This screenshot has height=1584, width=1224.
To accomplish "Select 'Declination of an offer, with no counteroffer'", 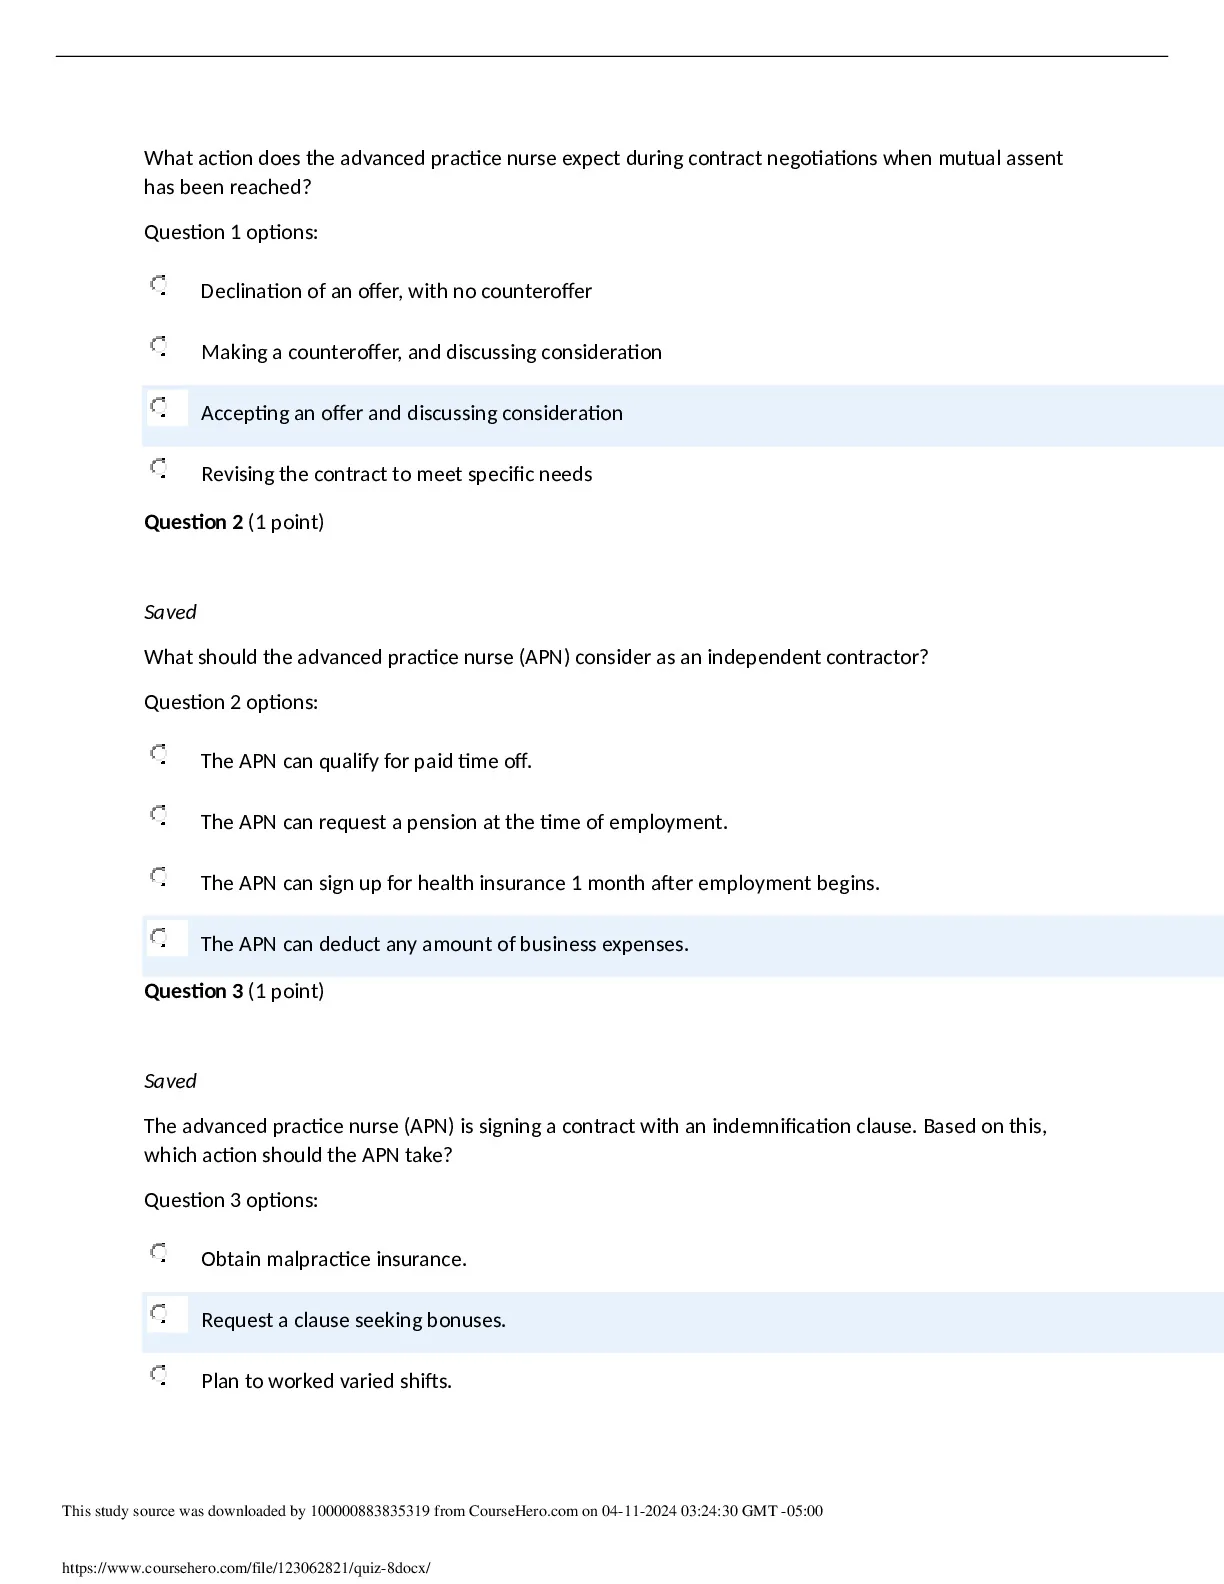I will pos(159,286).
